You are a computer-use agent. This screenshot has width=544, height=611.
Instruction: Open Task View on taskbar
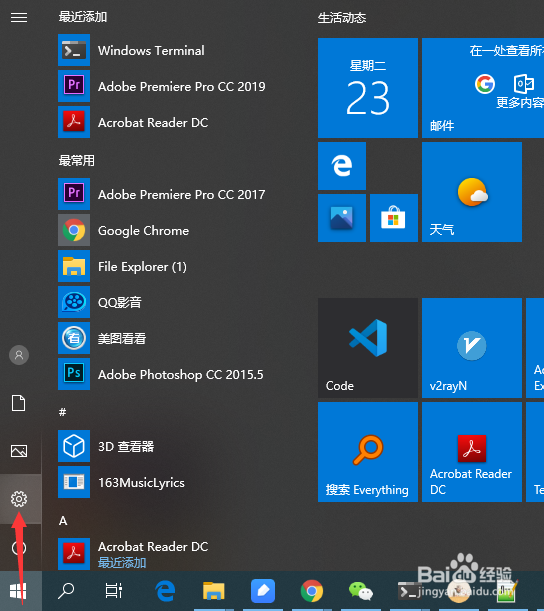pyautogui.click(x=114, y=591)
